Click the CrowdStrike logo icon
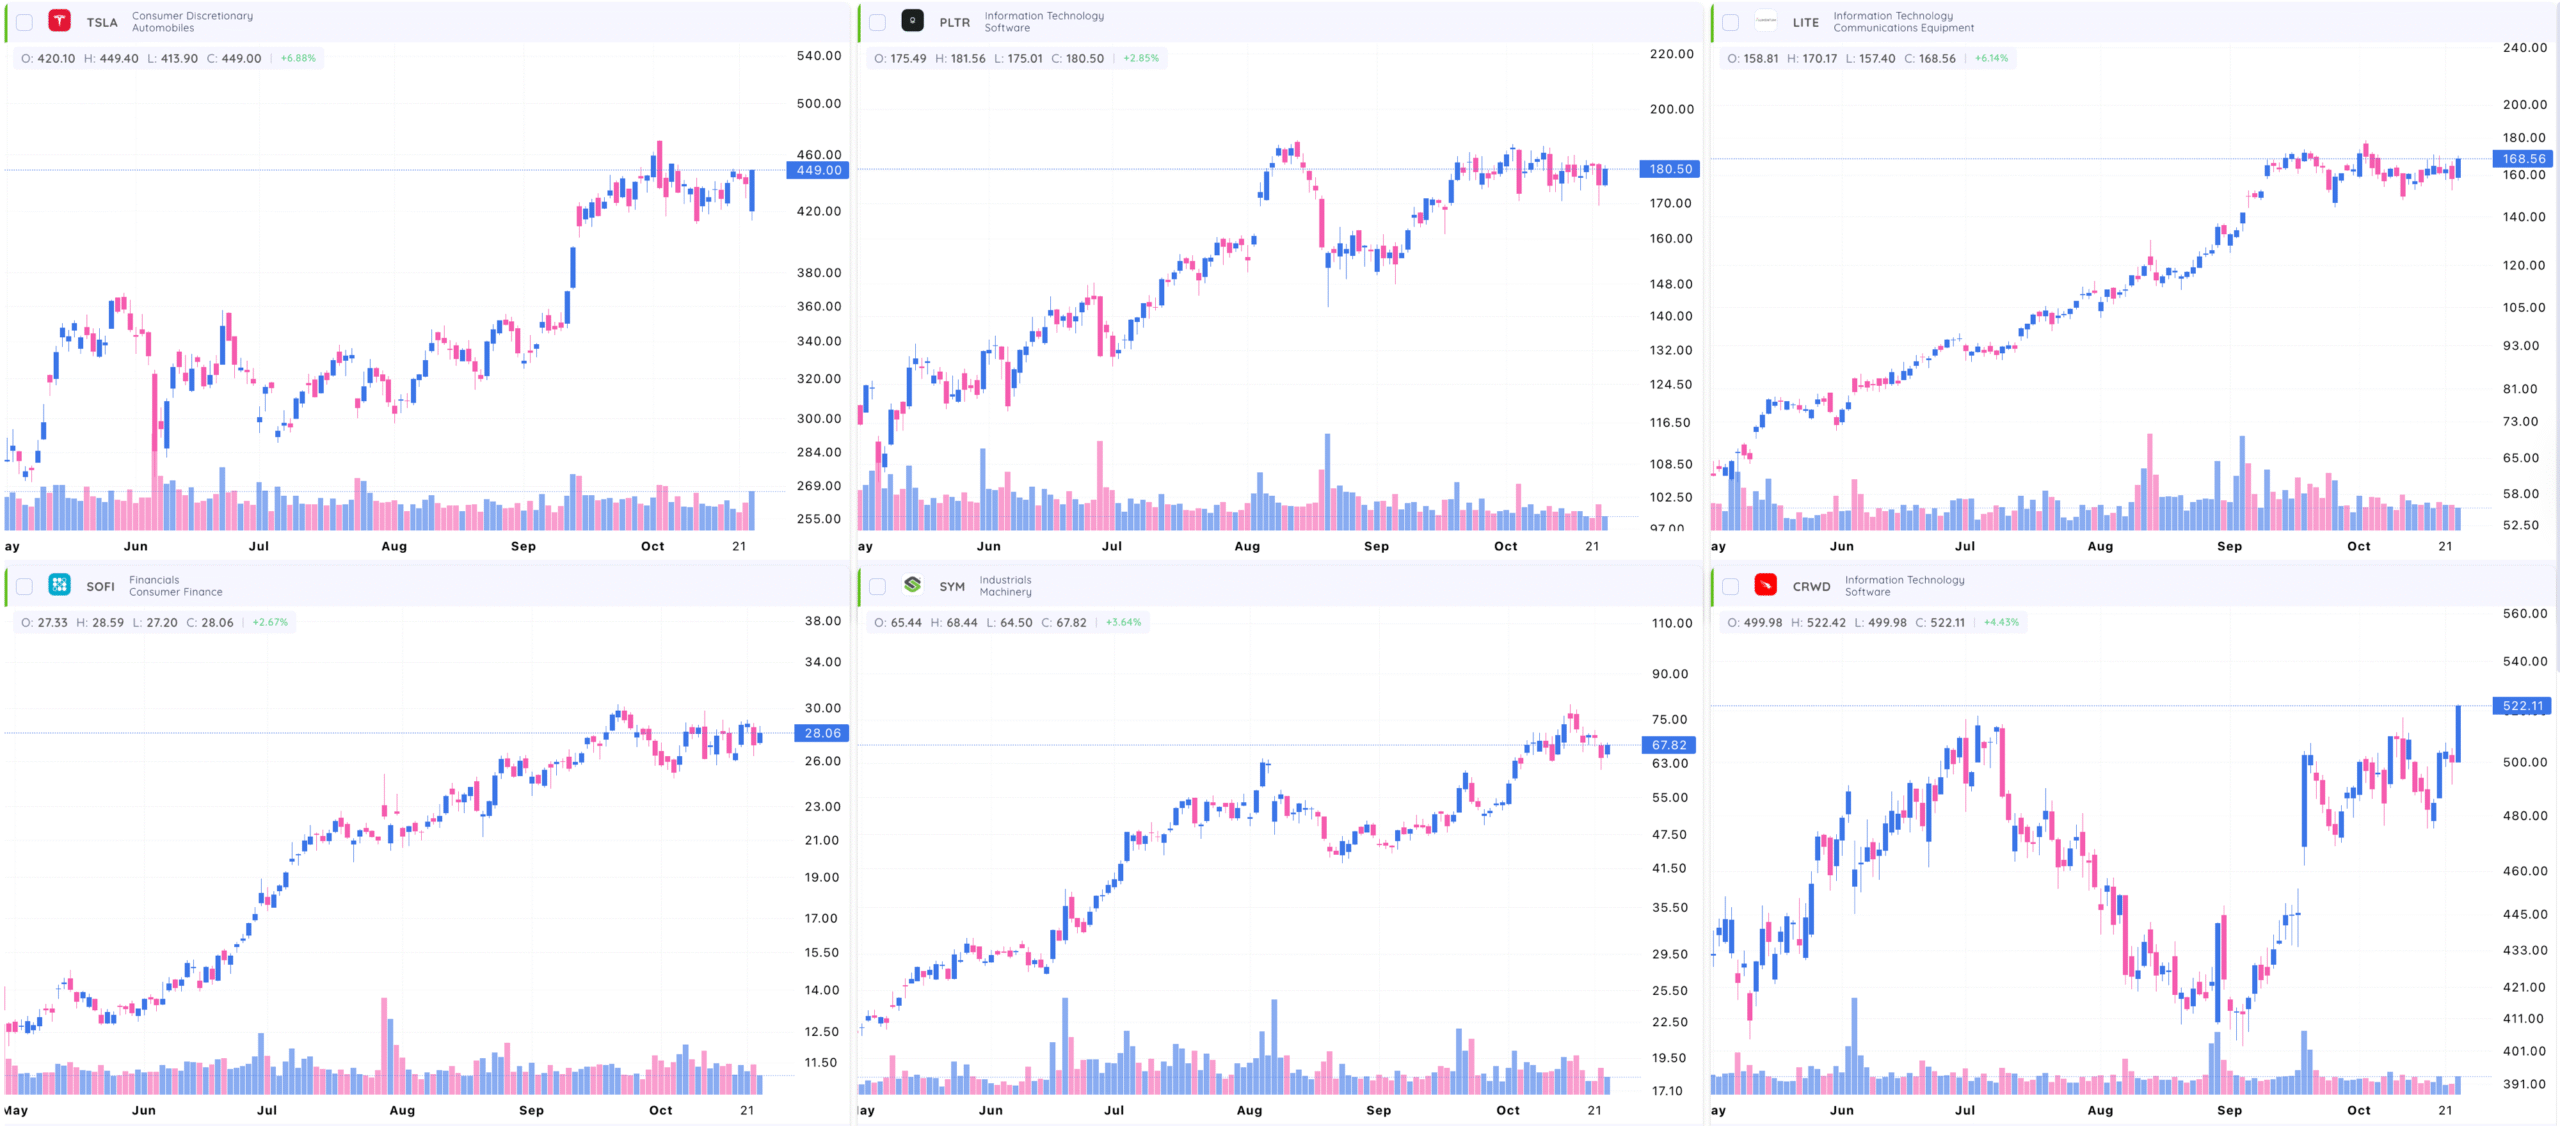 click(1766, 585)
